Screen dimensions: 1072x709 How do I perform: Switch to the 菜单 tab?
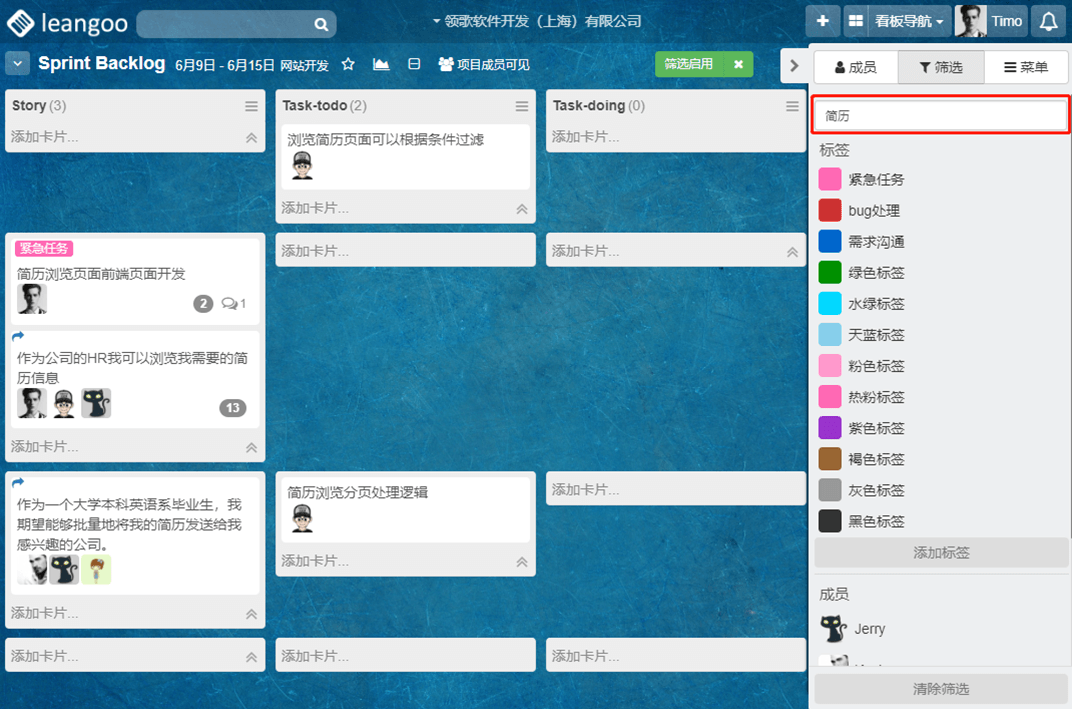click(1026, 67)
